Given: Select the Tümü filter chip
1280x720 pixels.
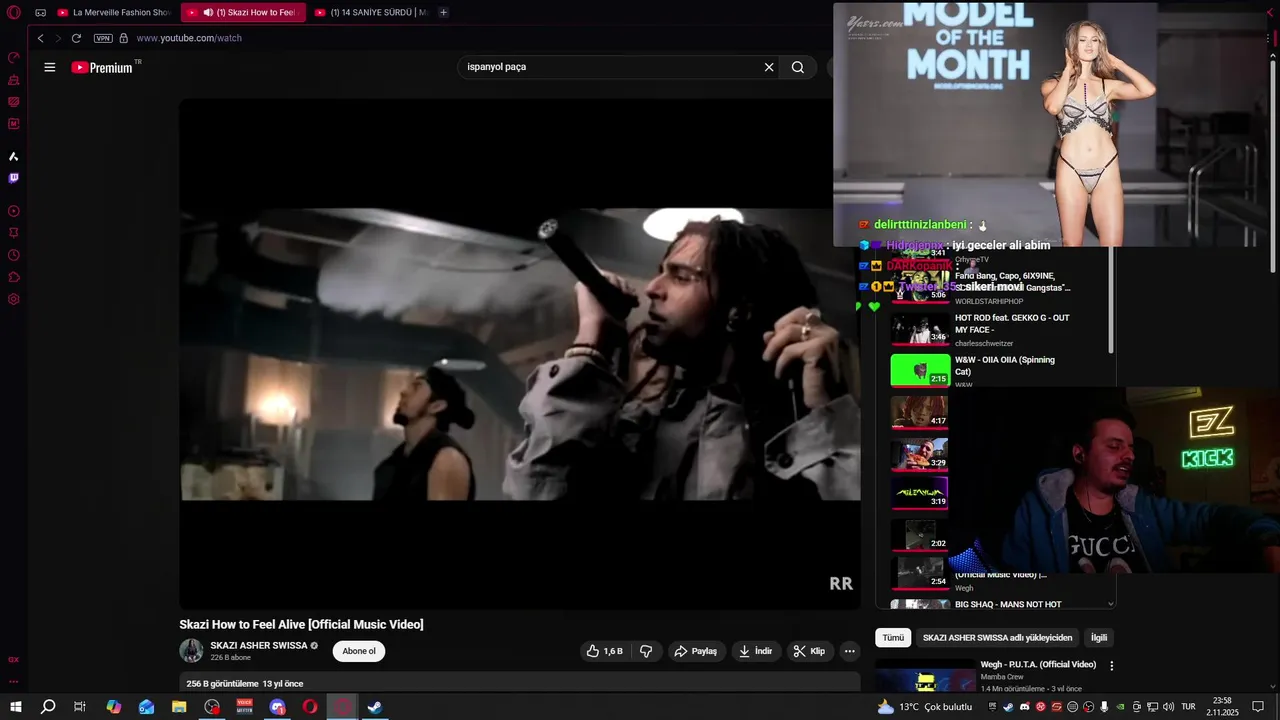Looking at the screenshot, I should (x=893, y=638).
